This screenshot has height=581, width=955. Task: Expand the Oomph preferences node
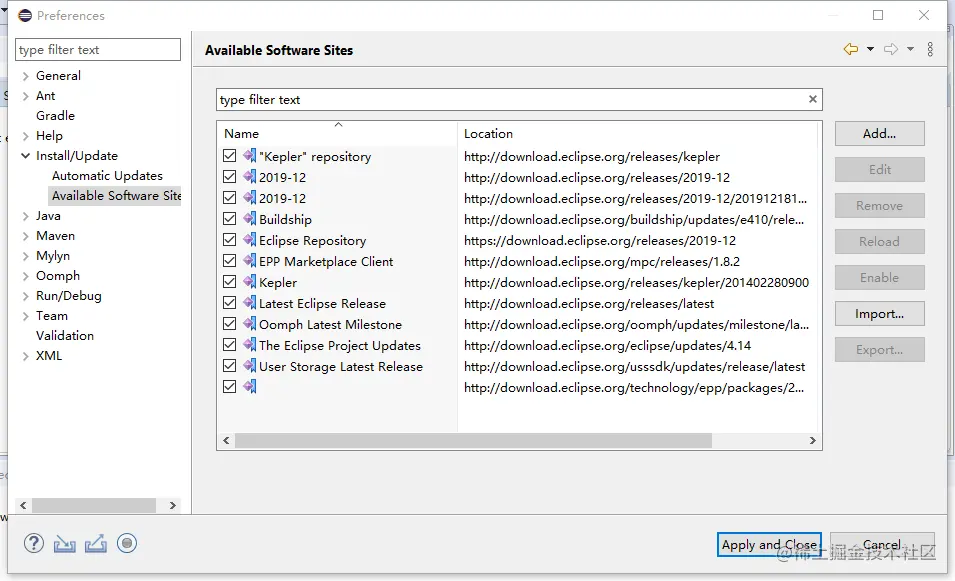[x=26, y=276]
